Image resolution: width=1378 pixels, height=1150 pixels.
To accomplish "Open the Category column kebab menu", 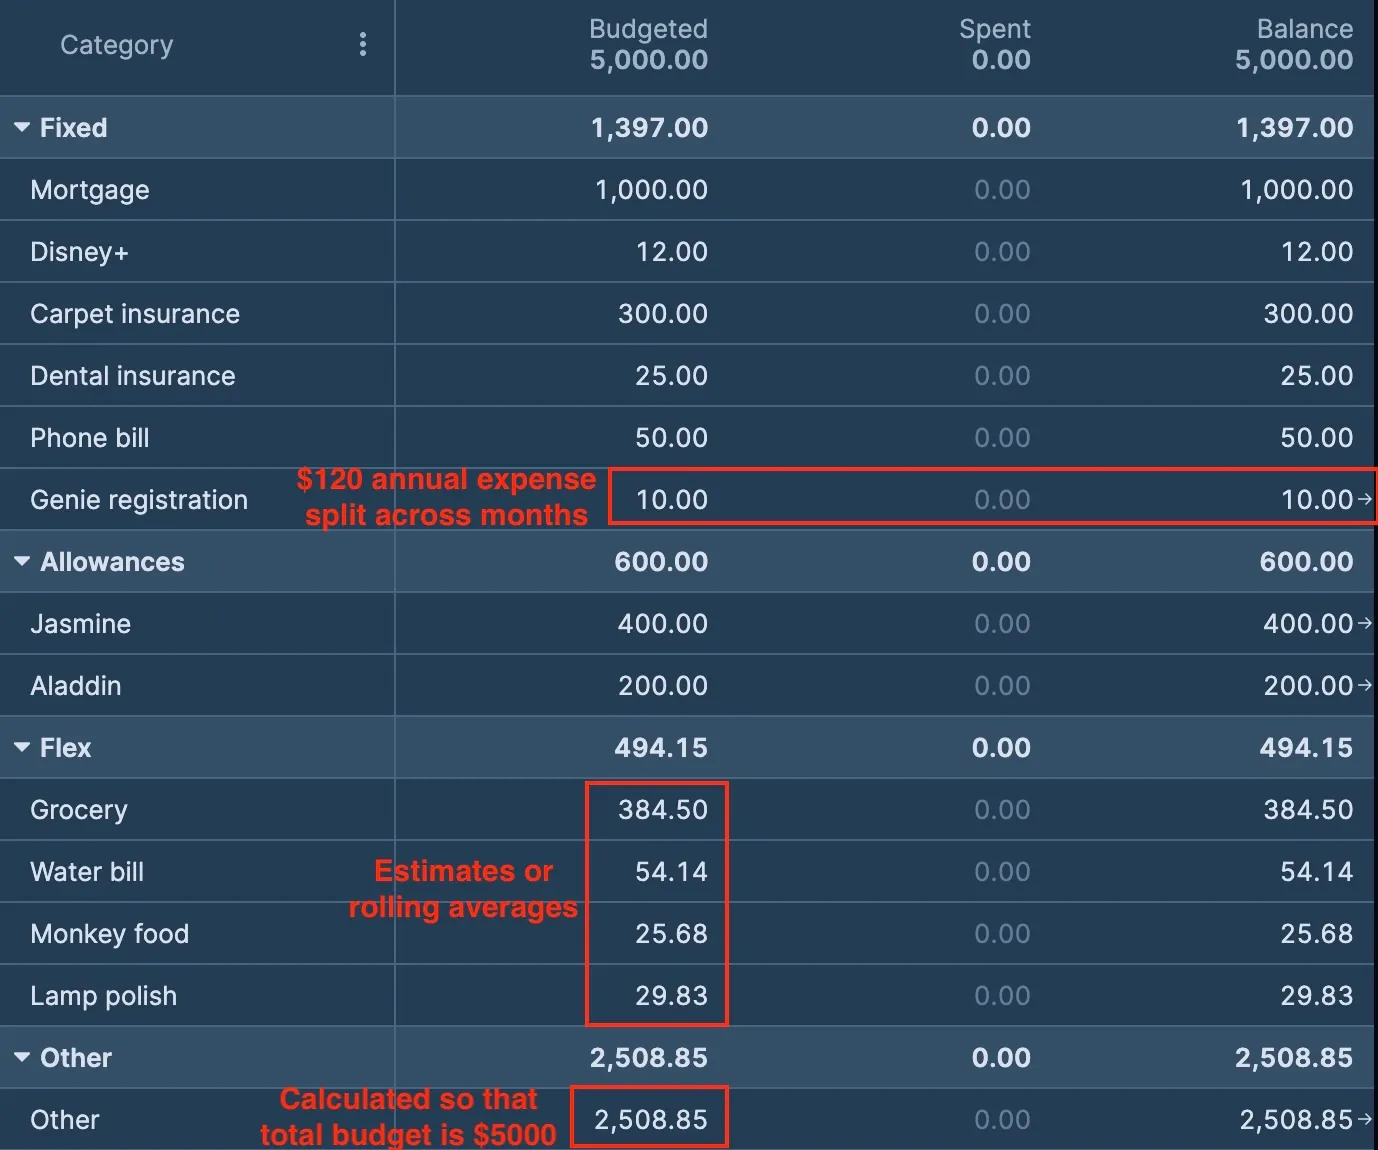I will (363, 44).
